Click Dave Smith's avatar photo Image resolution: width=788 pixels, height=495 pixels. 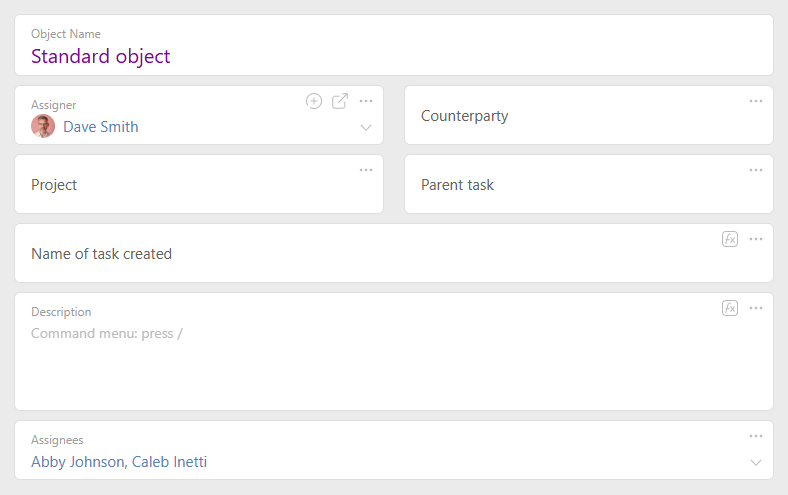tap(43, 126)
